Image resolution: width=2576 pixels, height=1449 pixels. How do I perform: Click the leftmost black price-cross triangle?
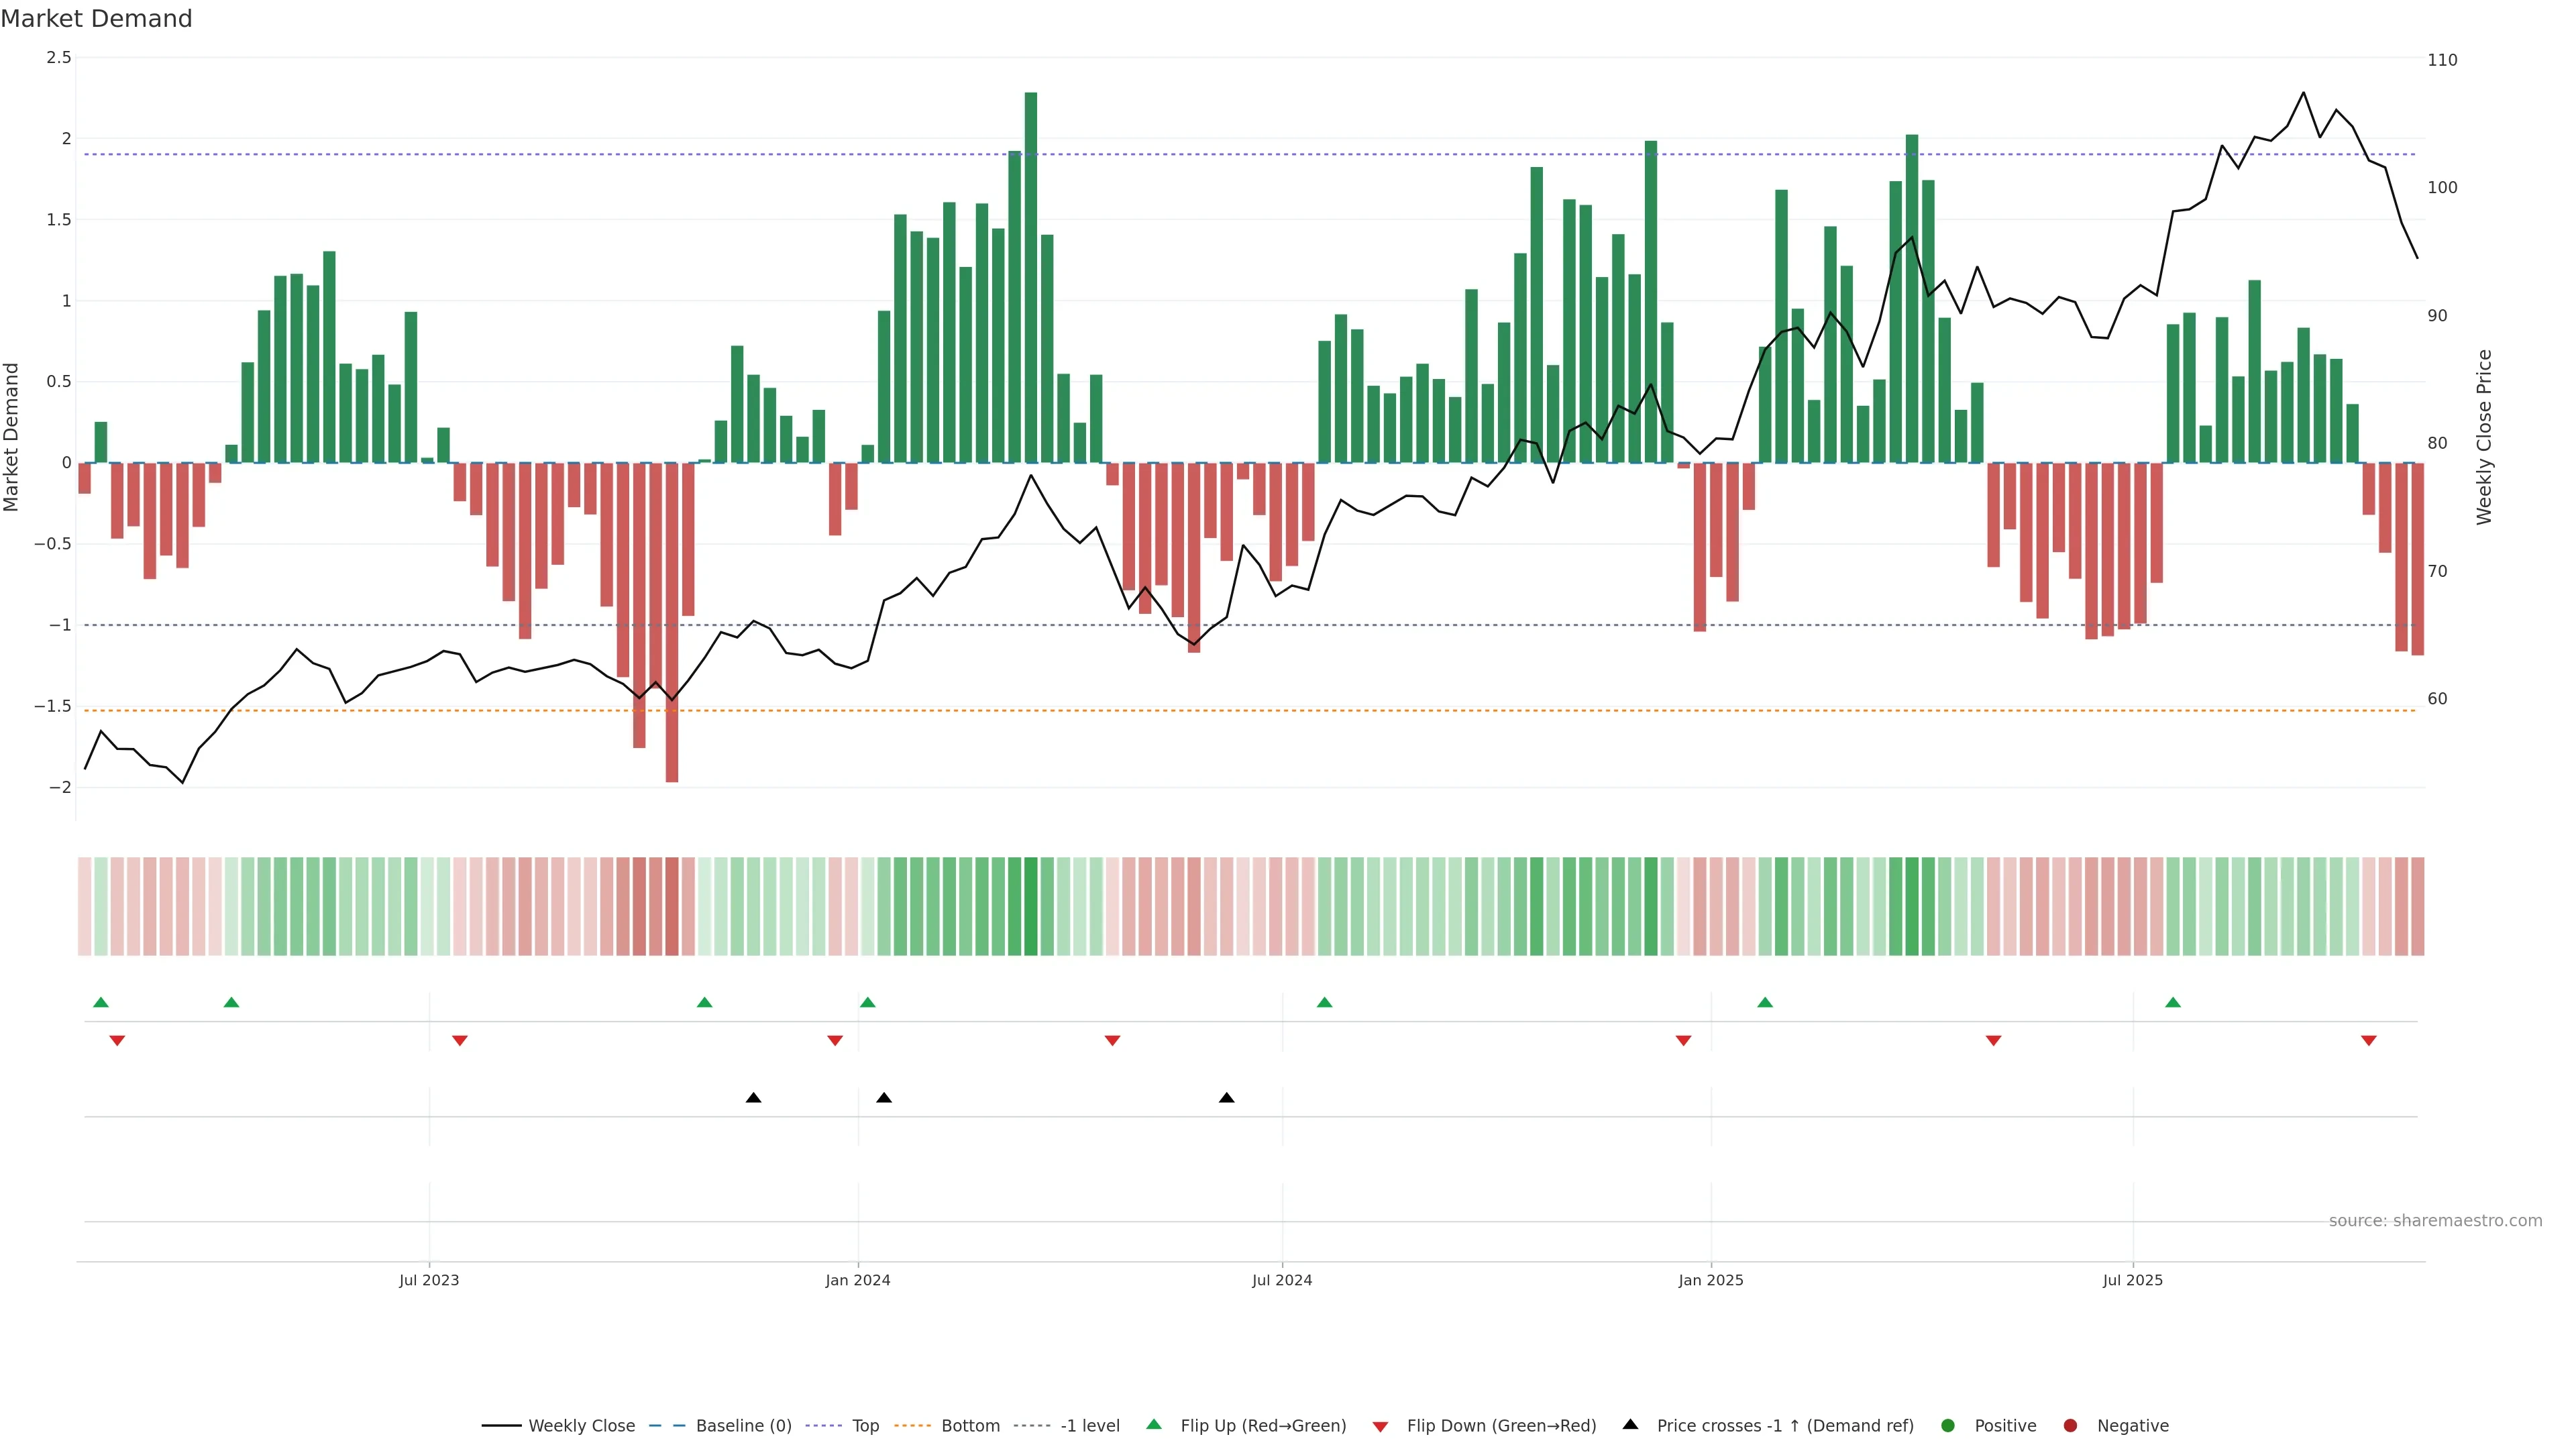tap(753, 1098)
